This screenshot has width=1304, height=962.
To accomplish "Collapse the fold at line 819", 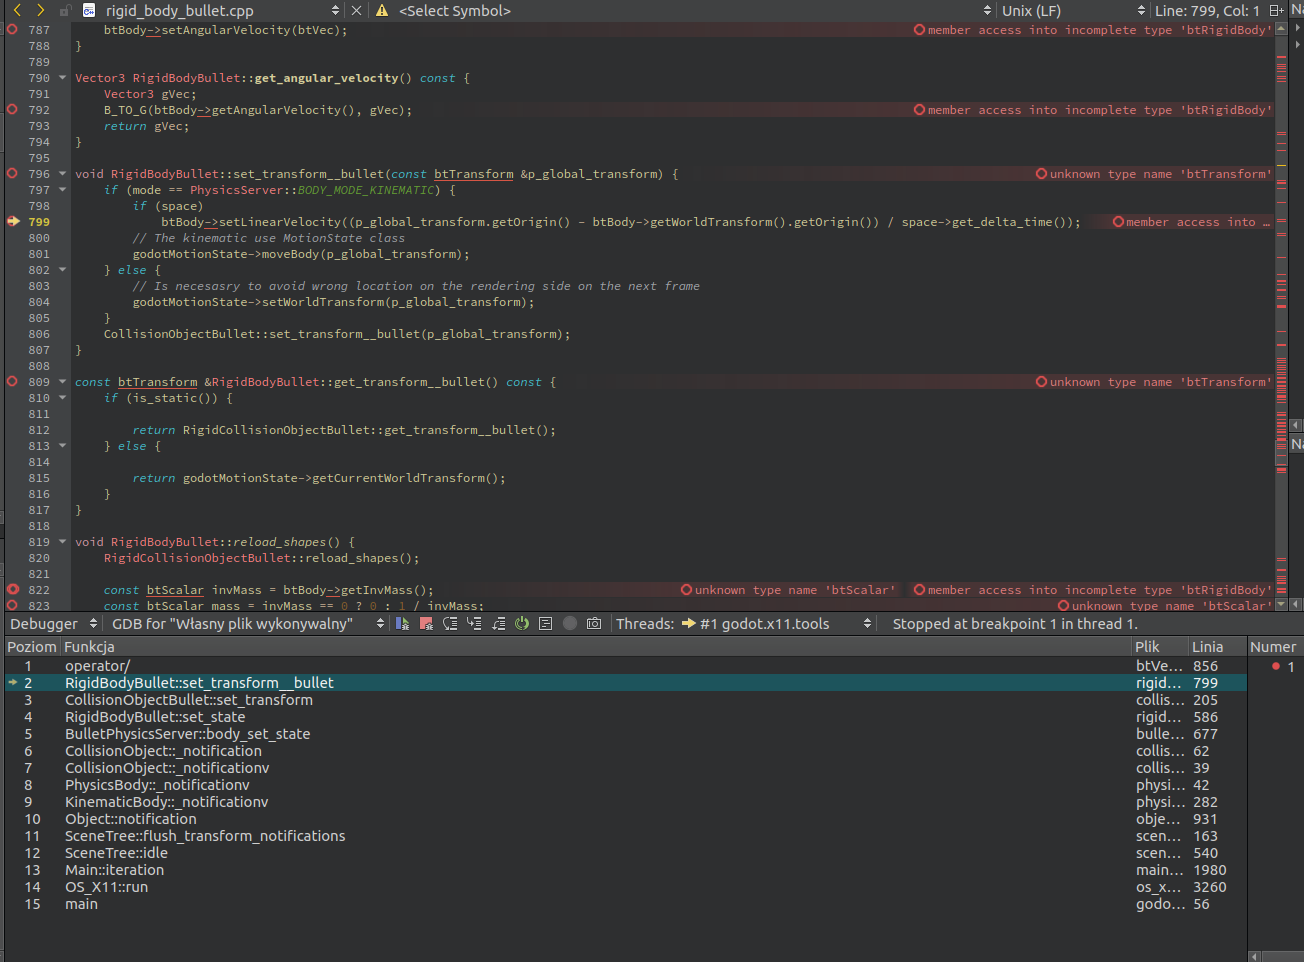I will click(x=62, y=541).
